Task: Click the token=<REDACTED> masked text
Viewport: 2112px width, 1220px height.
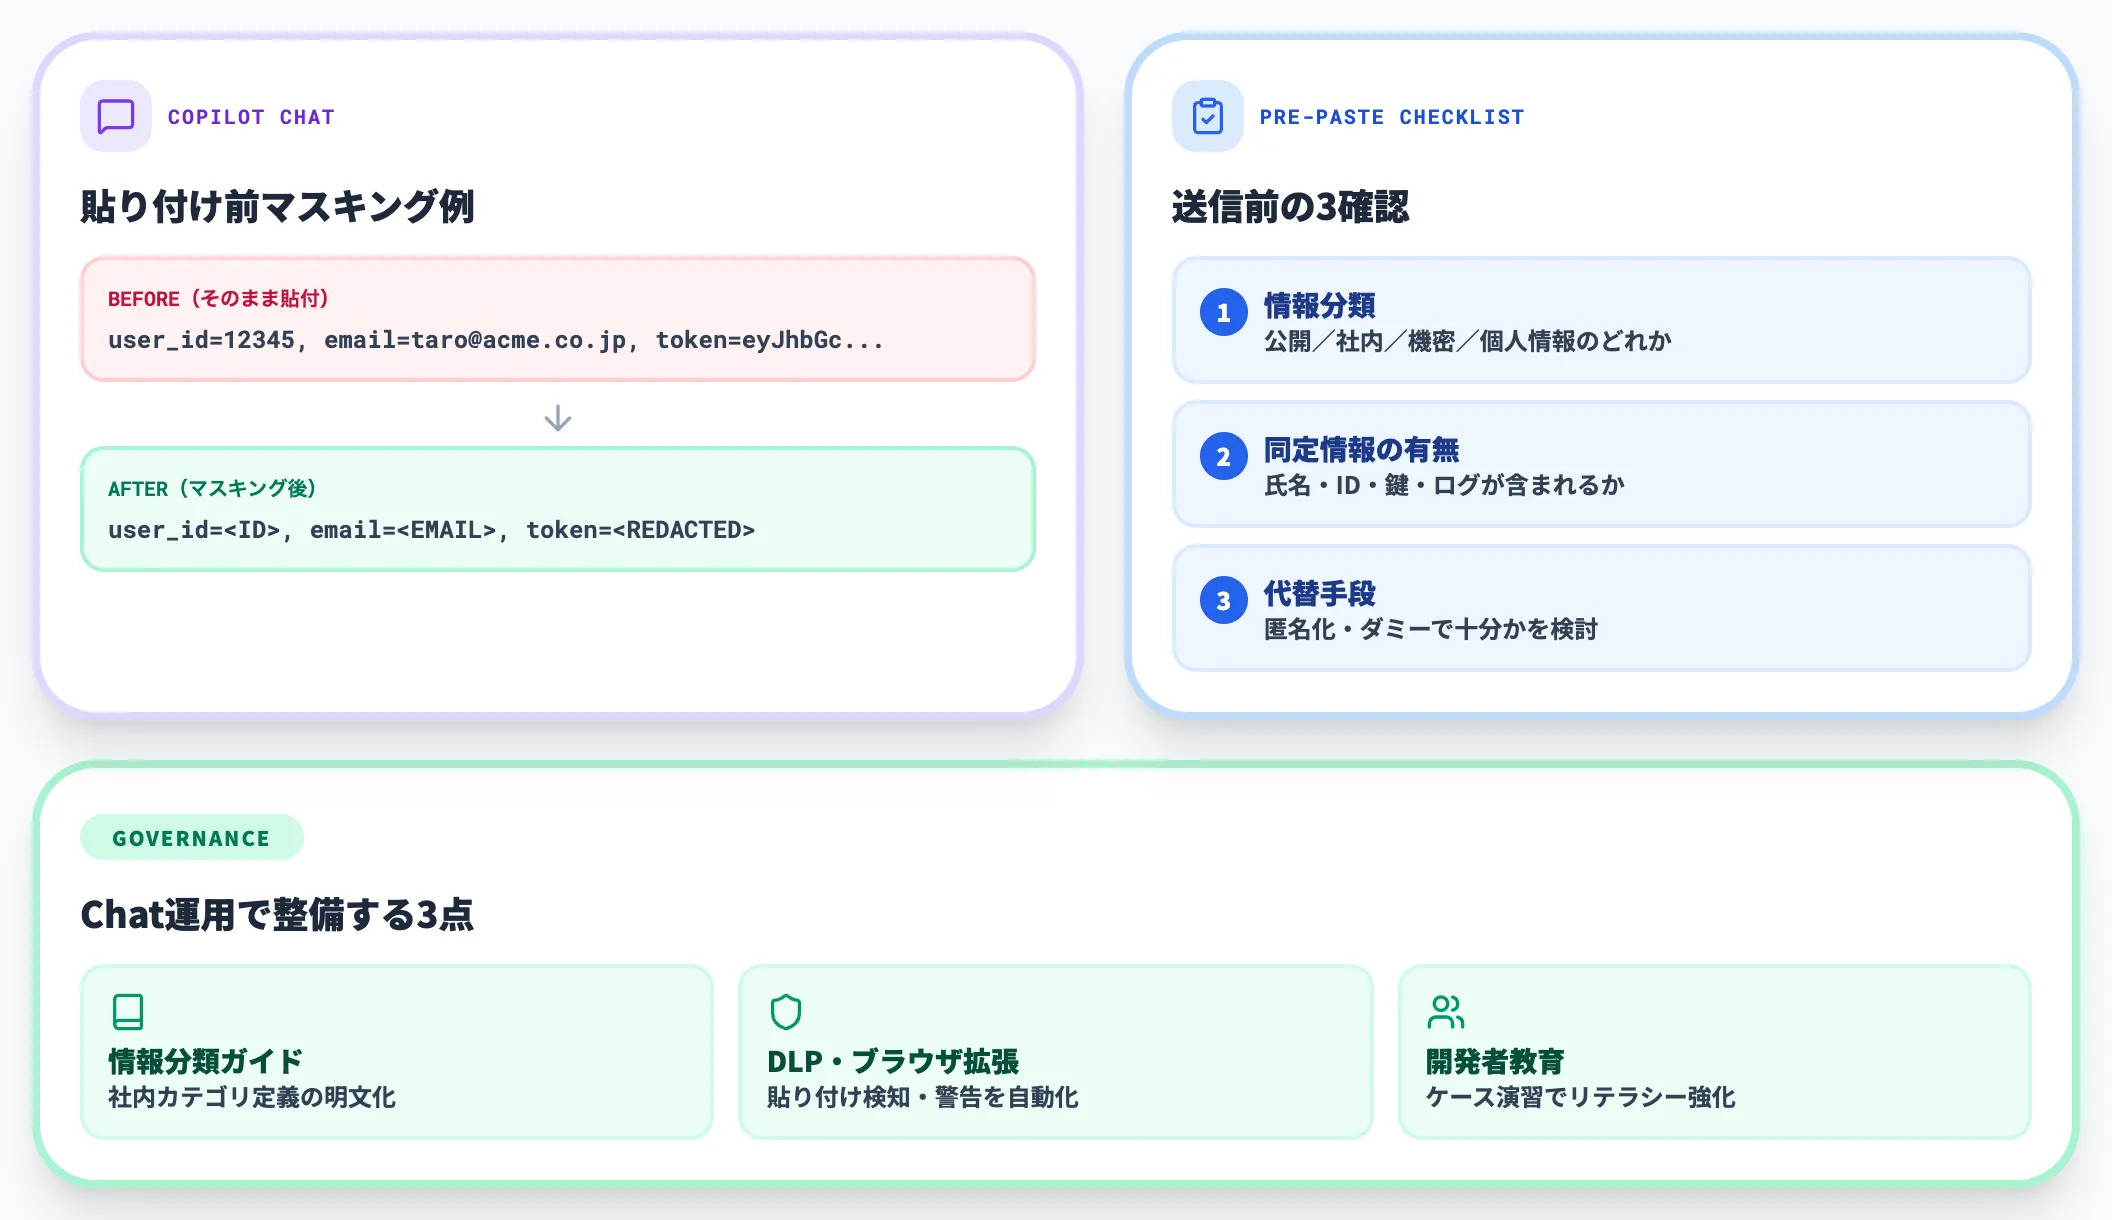Action: coord(642,529)
